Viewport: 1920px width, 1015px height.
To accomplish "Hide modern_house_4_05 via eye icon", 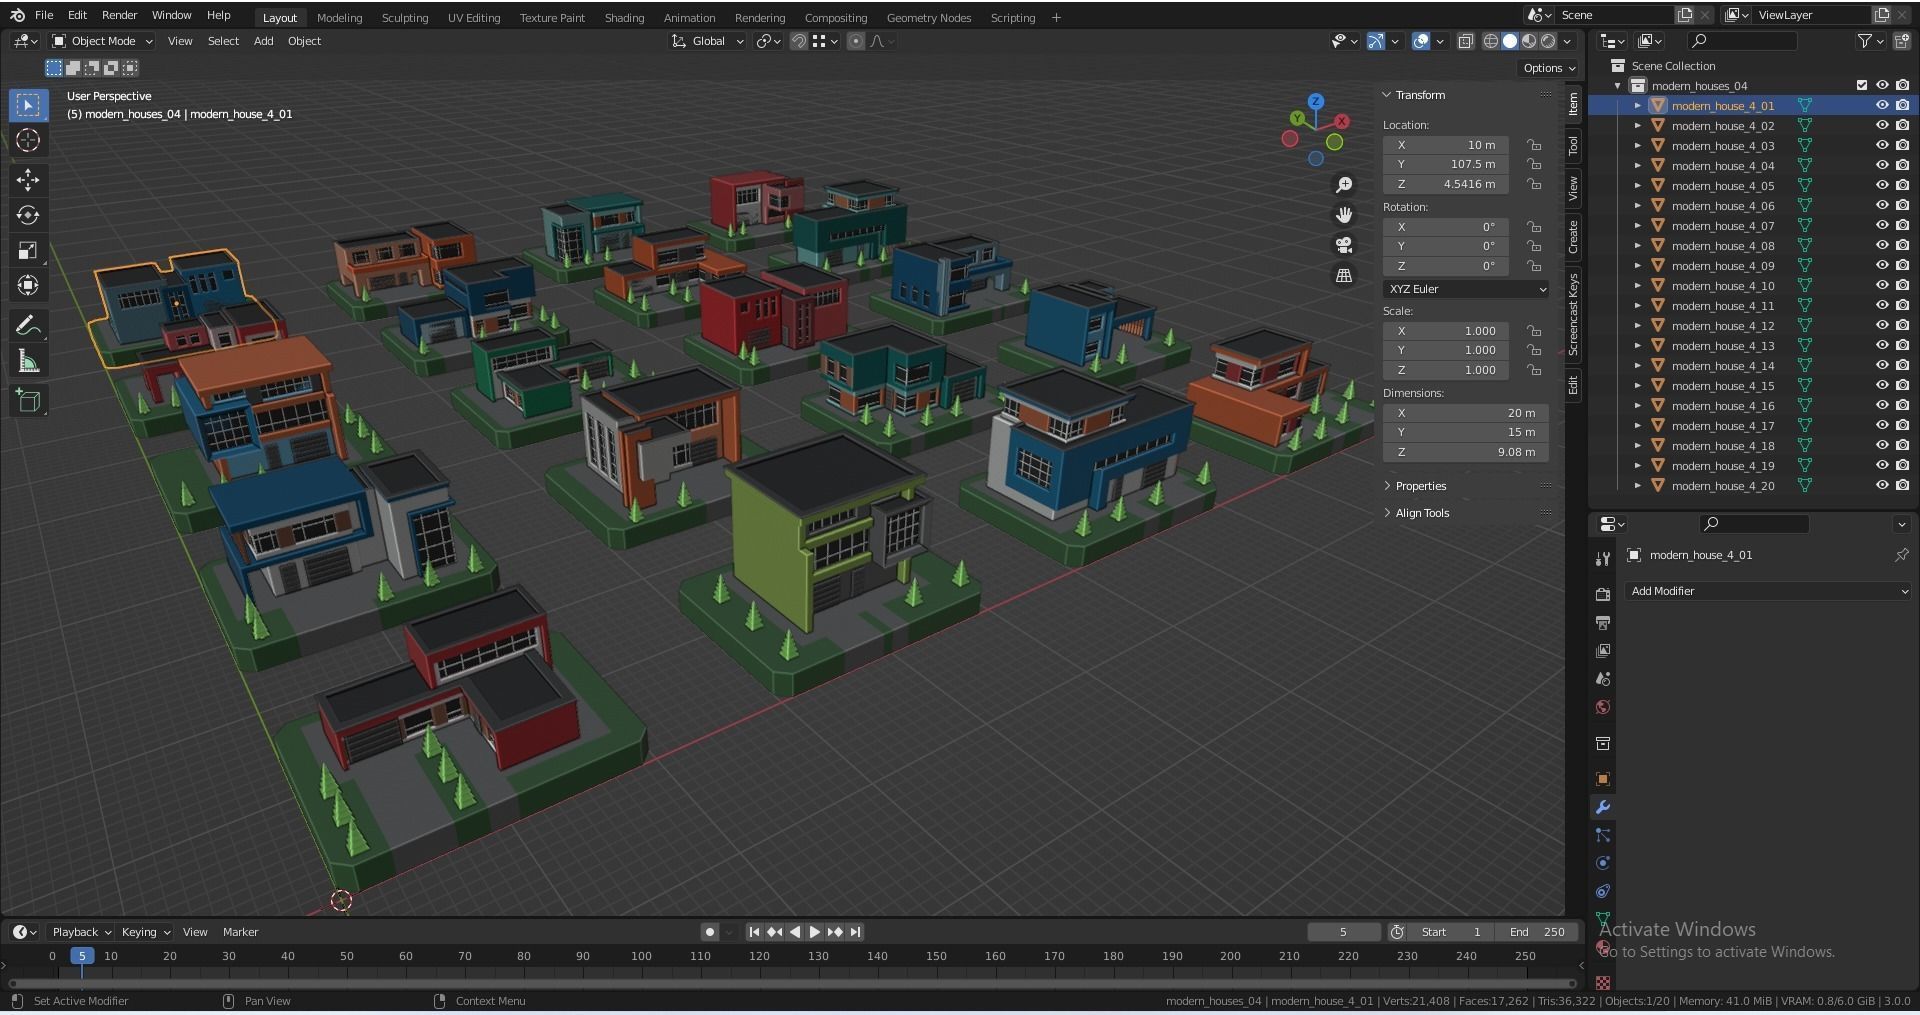I will click(x=1882, y=185).
